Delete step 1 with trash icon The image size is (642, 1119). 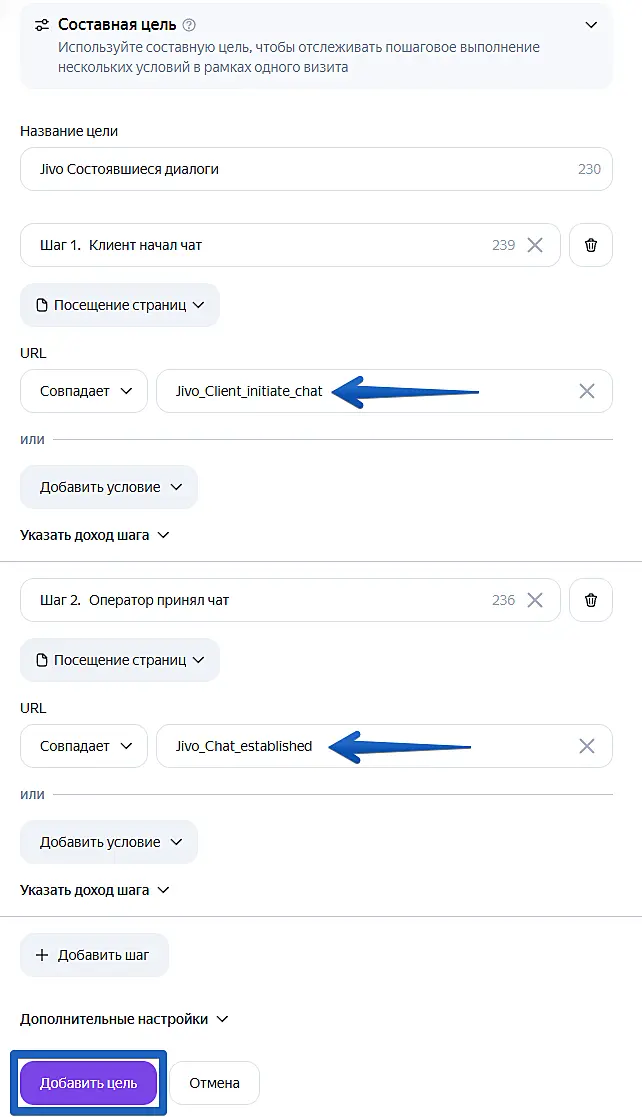pos(591,245)
